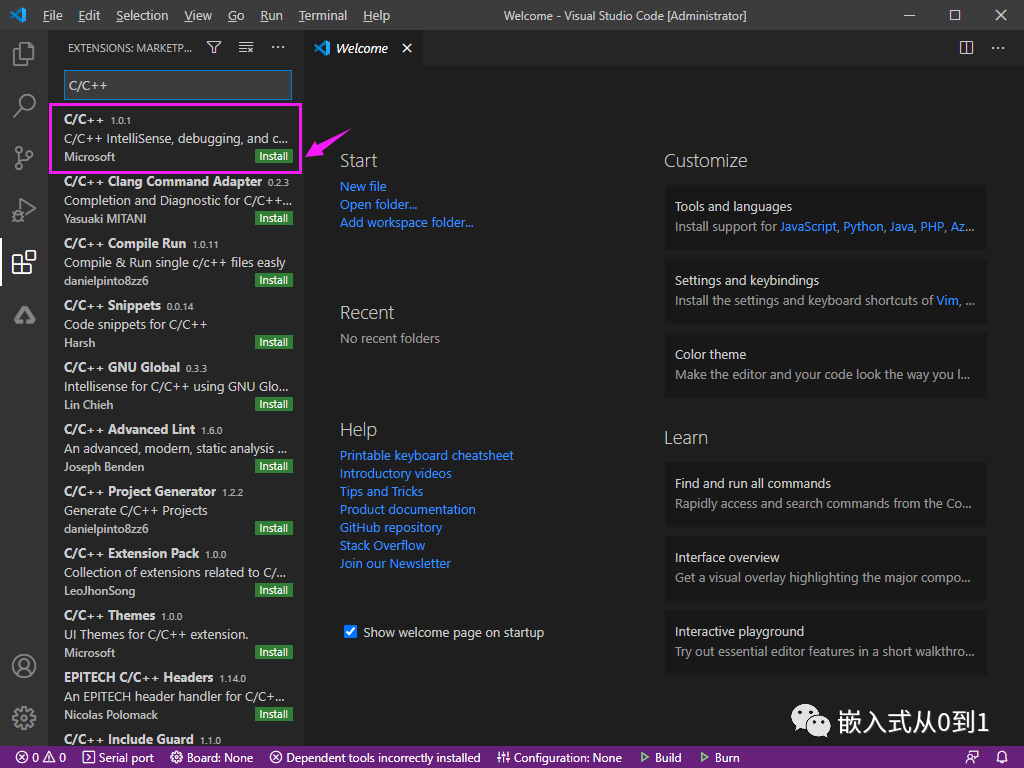This screenshot has height=768, width=1024.
Task: Open Serial port from status bar
Action: [118, 758]
